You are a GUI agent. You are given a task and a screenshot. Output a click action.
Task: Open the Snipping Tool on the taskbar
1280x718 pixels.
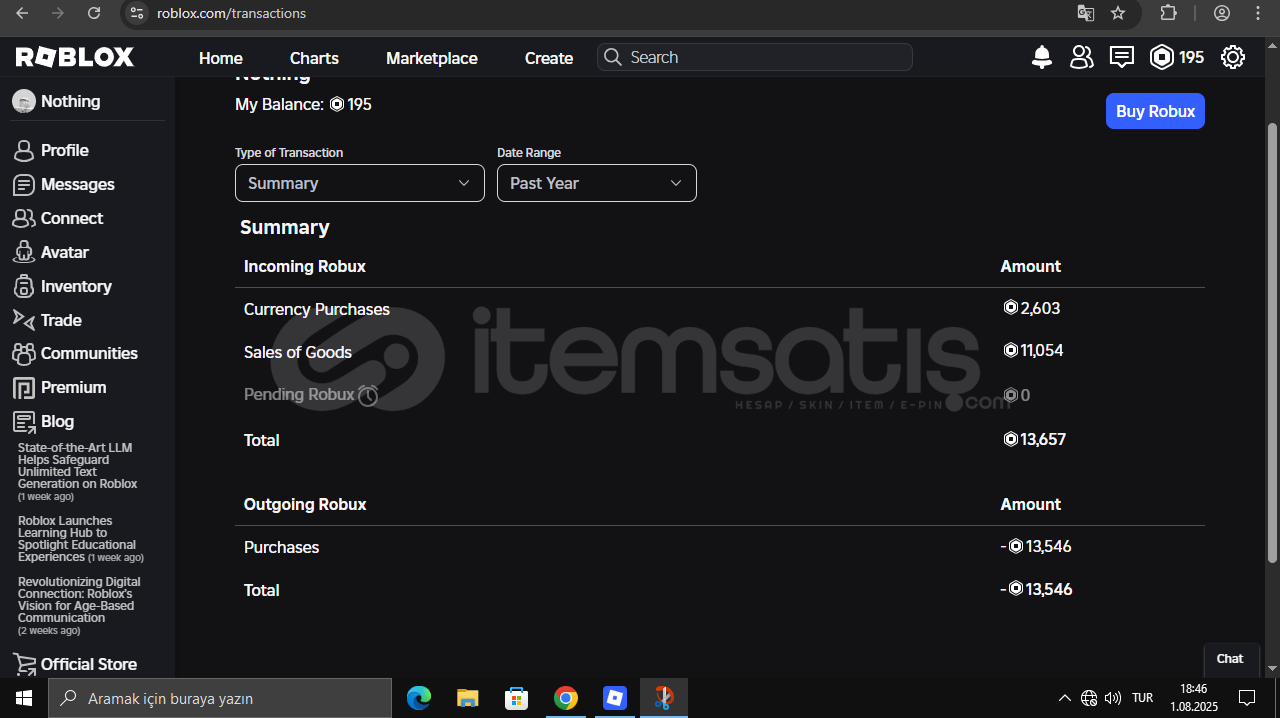663,698
